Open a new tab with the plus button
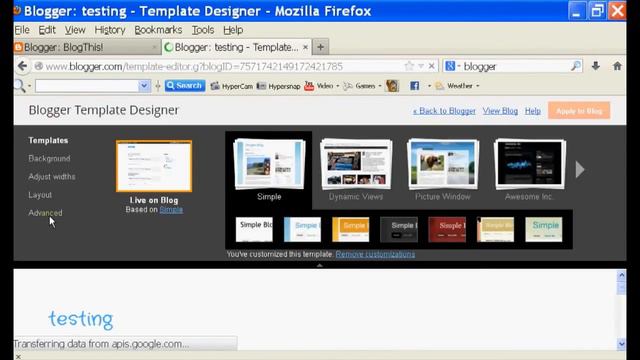Screen dimensions: 640x360 coord(320,47)
